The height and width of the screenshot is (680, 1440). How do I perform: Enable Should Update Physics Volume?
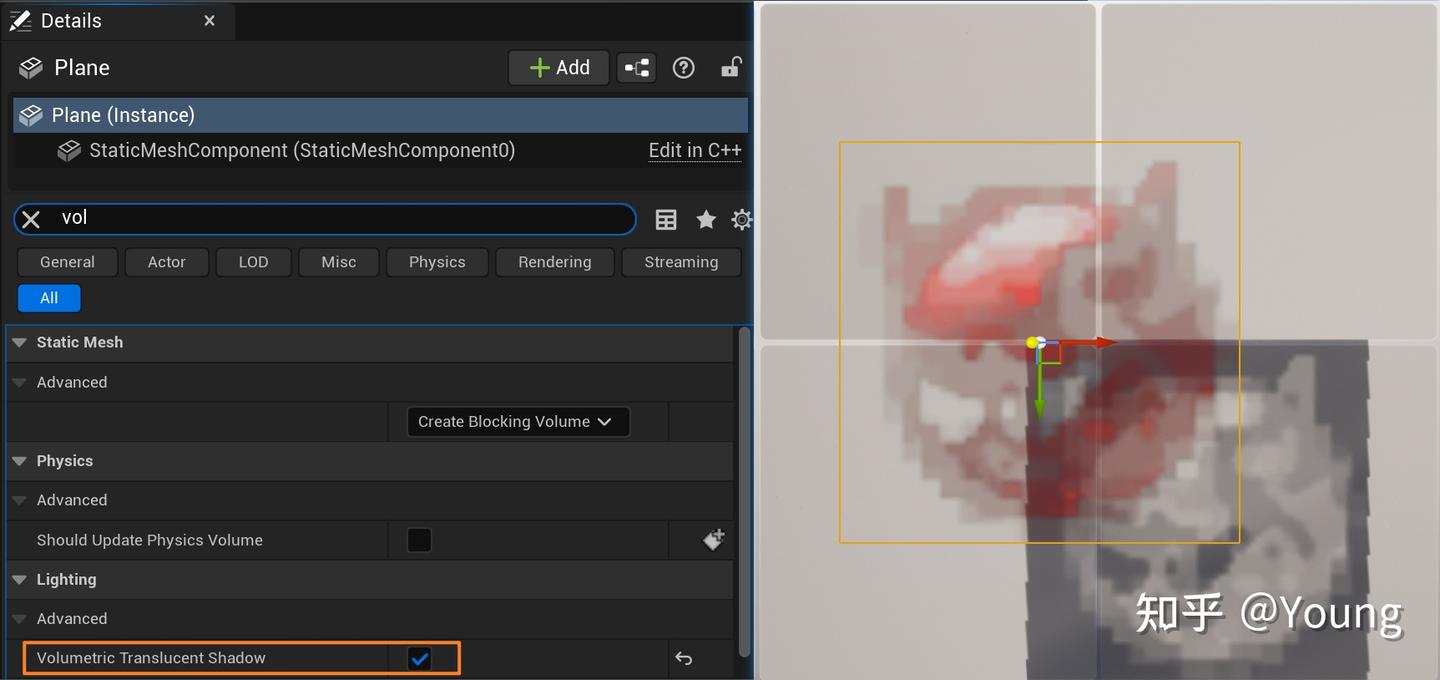coord(419,539)
